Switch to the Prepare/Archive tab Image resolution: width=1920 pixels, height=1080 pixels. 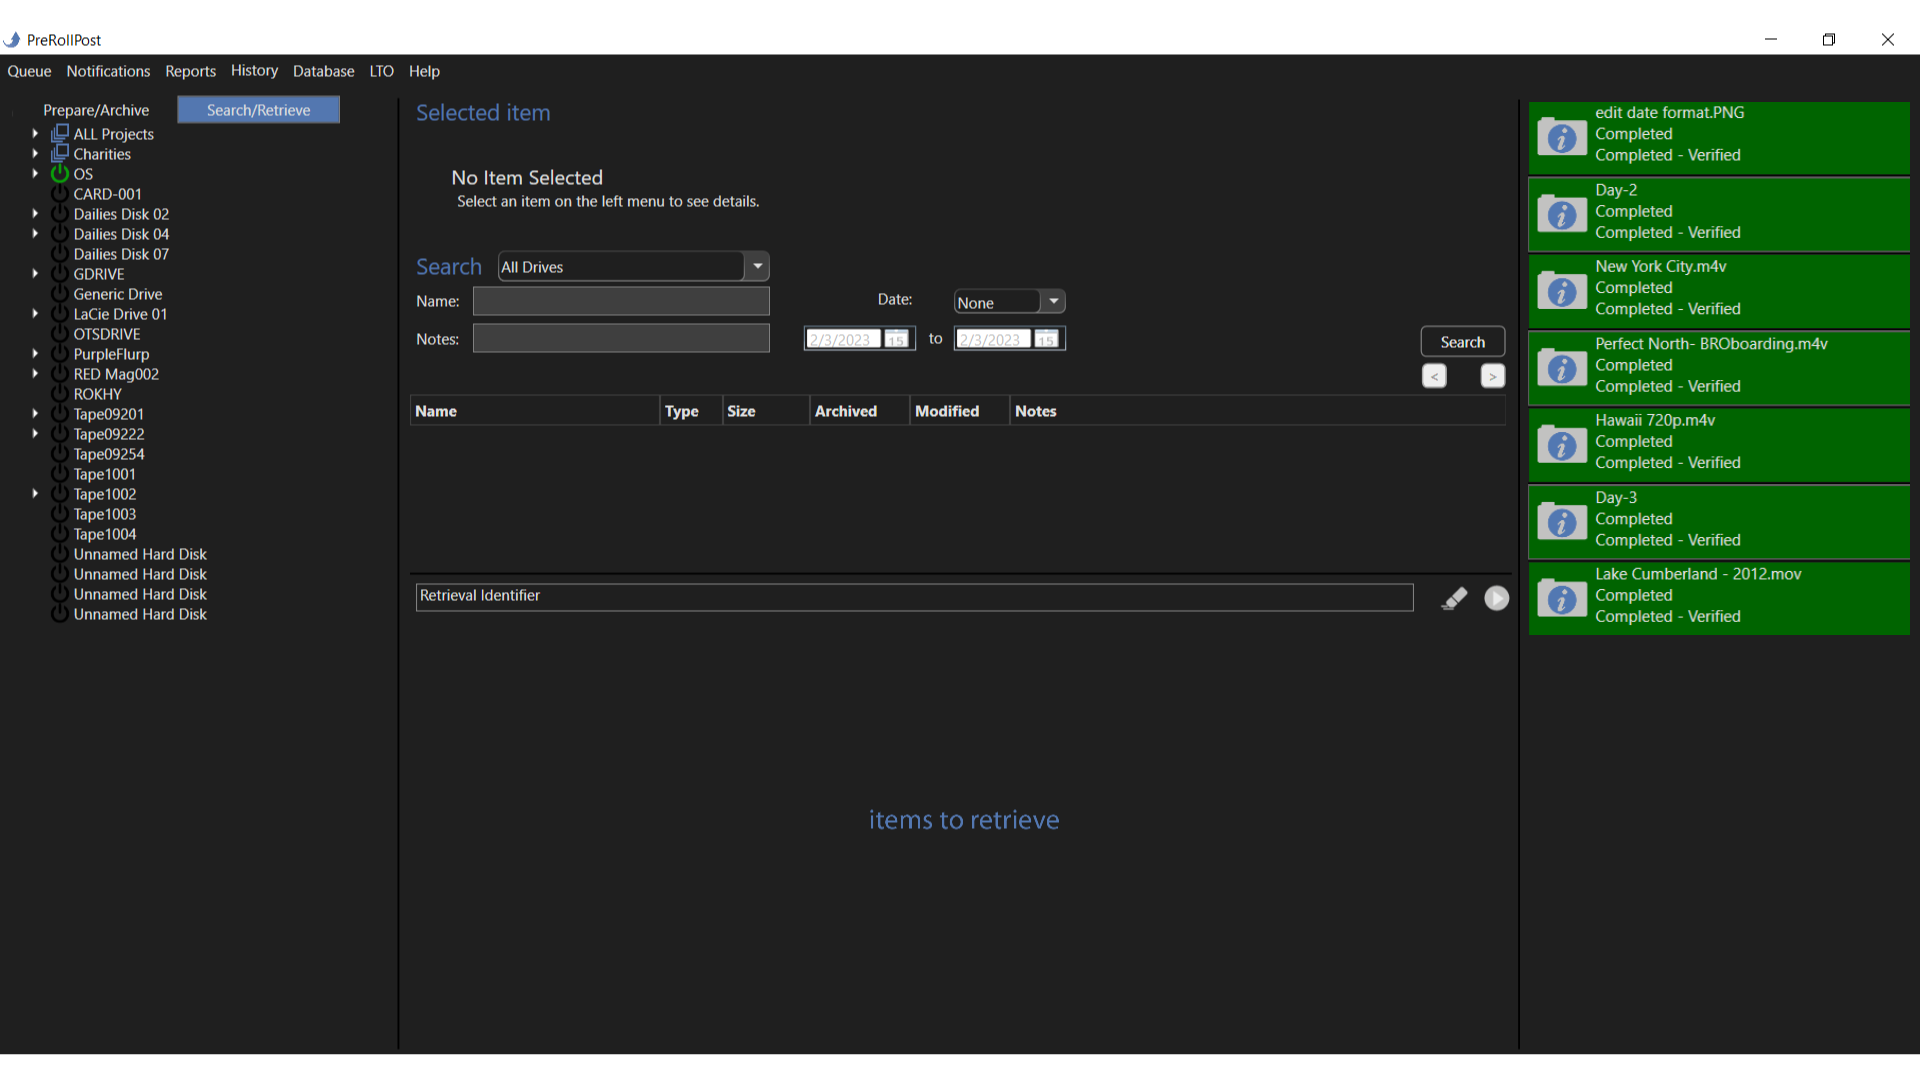pyautogui.click(x=96, y=110)
